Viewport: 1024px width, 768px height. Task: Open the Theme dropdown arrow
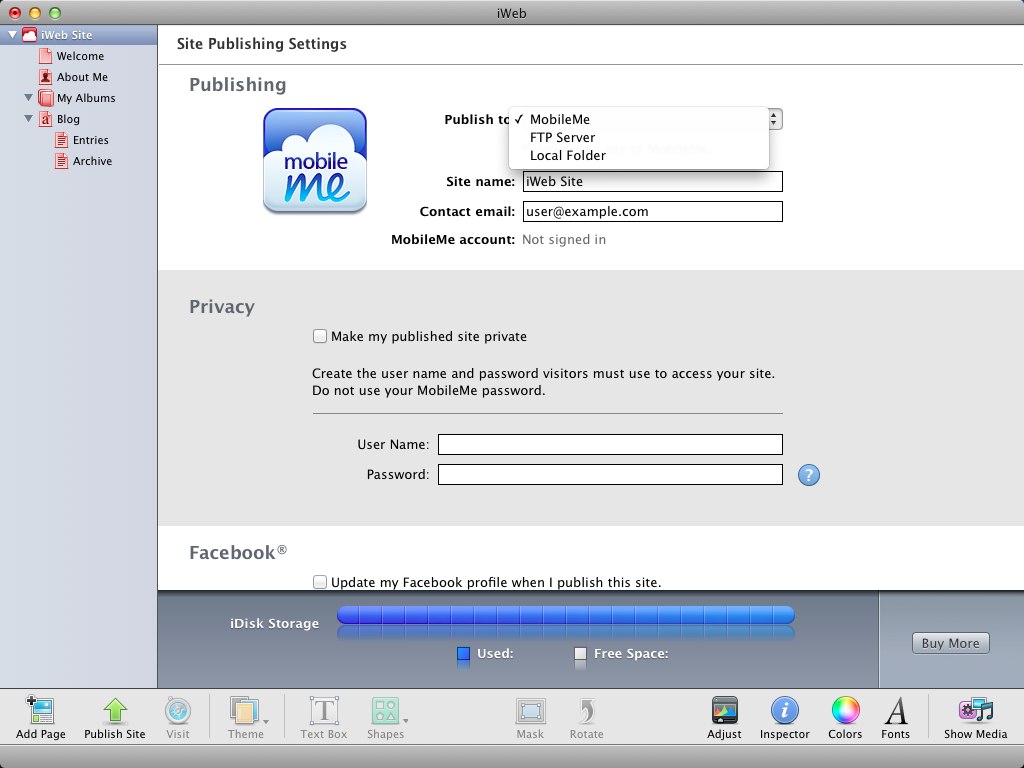(x=266, y=721)
